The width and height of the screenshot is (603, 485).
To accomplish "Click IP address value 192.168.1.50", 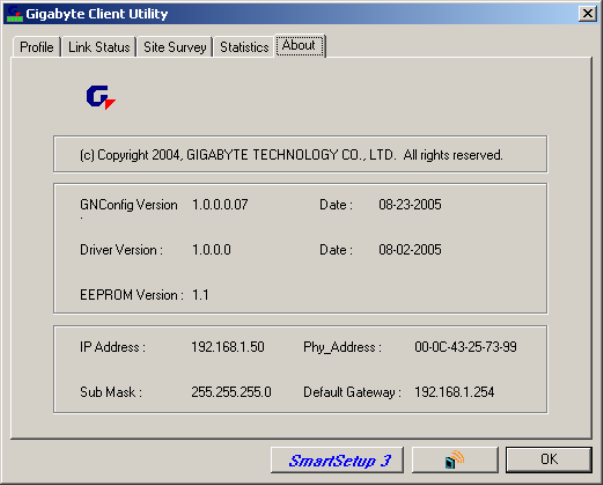I will click(x=228, y=347).
